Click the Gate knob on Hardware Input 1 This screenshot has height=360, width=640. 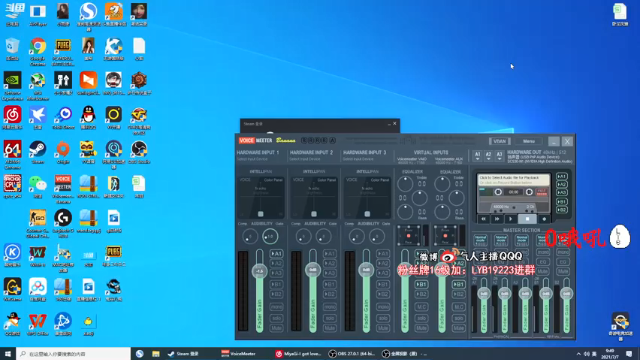270,236
